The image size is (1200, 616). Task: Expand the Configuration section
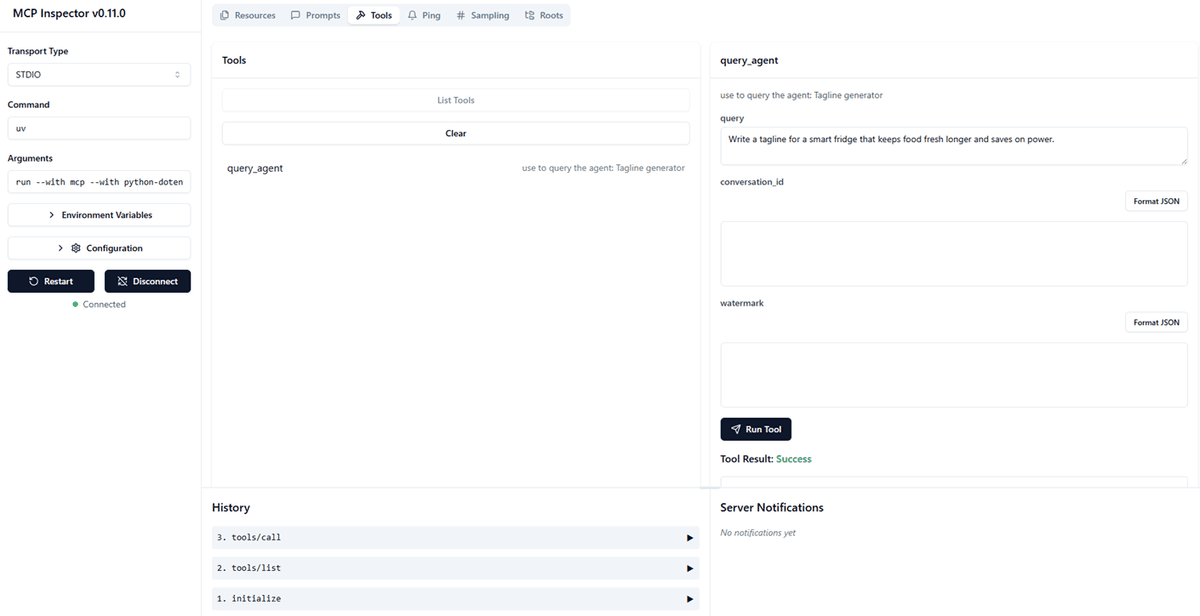coord(99,248)
